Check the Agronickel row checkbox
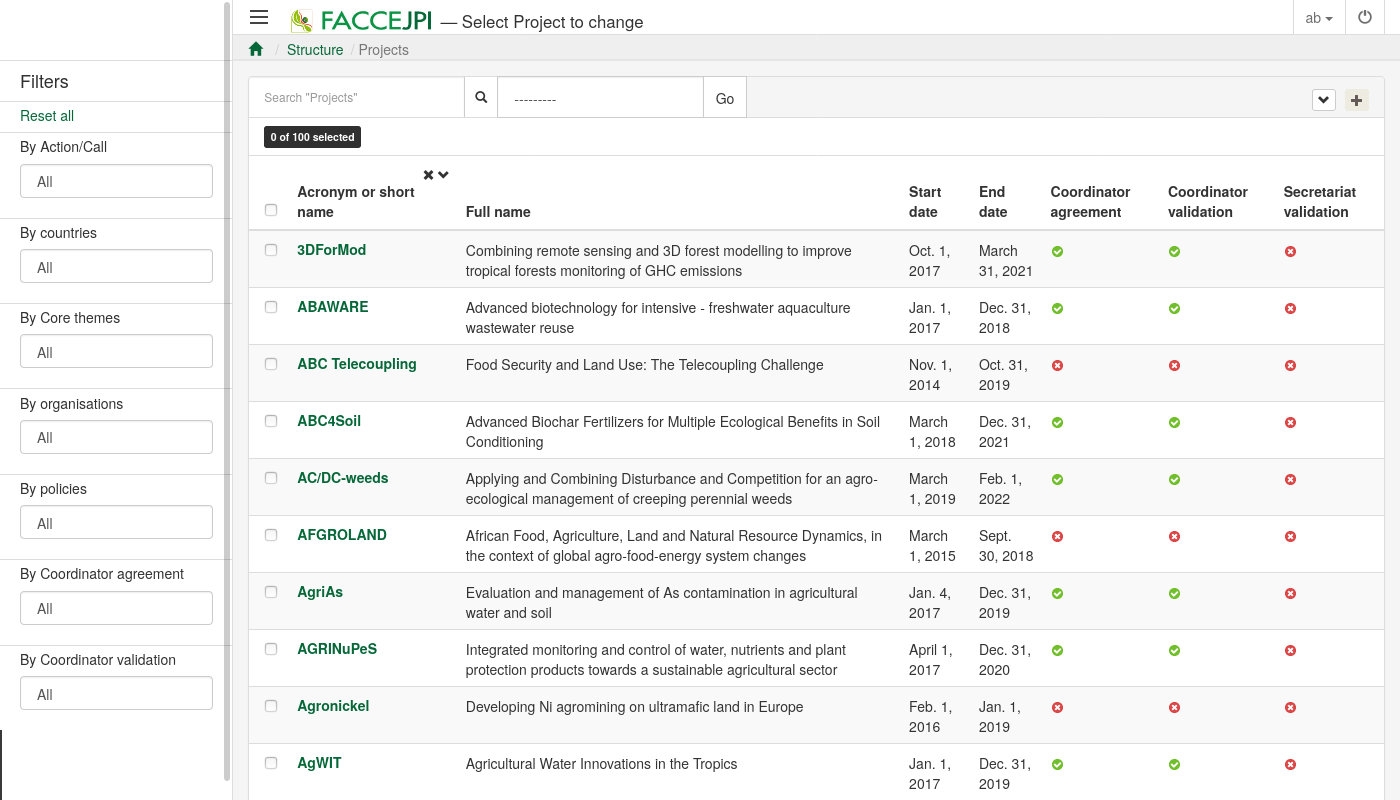The width and height of the screenshot is (1400, 800). point(271,706)
